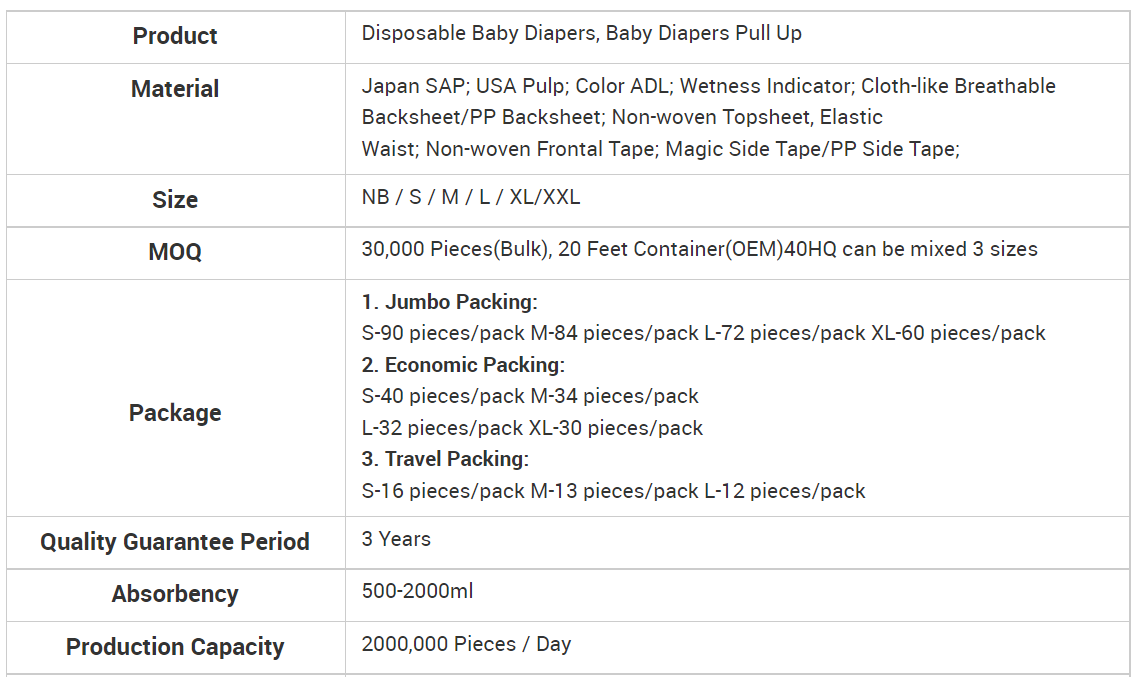Click the 'S-90 pieces/pack' jumbo line

(703, 333)
